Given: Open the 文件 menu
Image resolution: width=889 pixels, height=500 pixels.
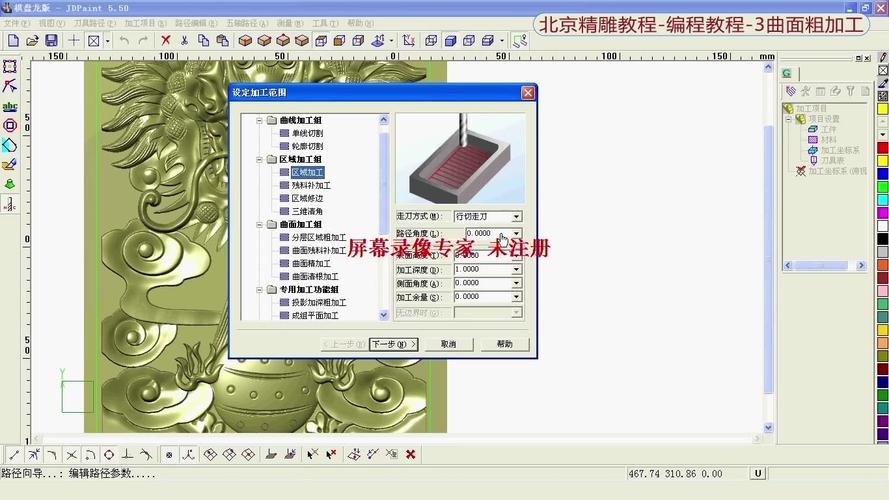Looking at the screenshot, I should coord(16,23).
